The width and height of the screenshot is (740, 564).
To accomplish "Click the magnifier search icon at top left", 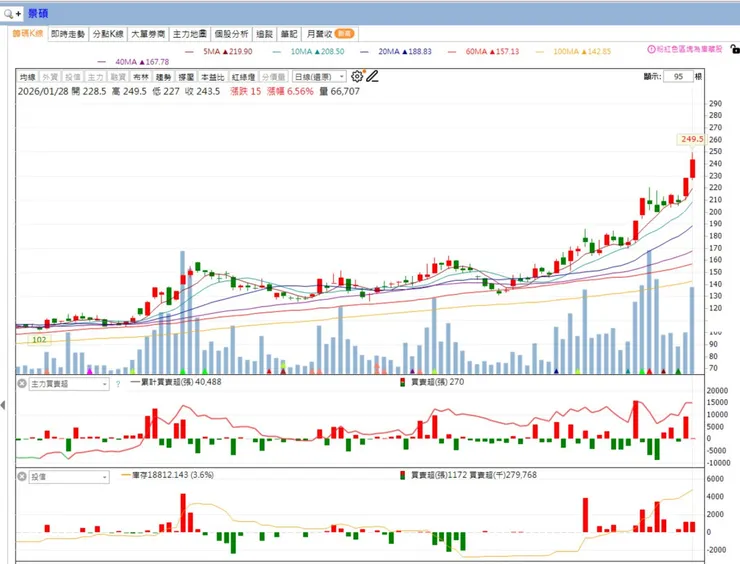I will click(x=8, y=14).
